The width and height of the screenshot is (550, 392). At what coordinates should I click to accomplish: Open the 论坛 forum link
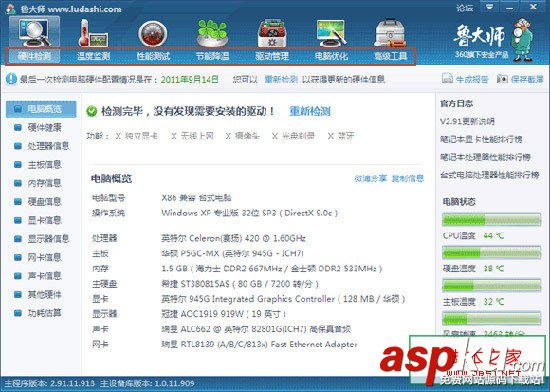[465, 7]
